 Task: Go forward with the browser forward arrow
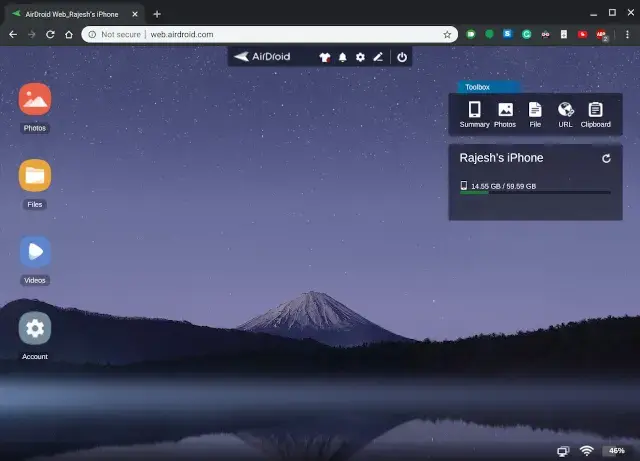coord(32,34)
